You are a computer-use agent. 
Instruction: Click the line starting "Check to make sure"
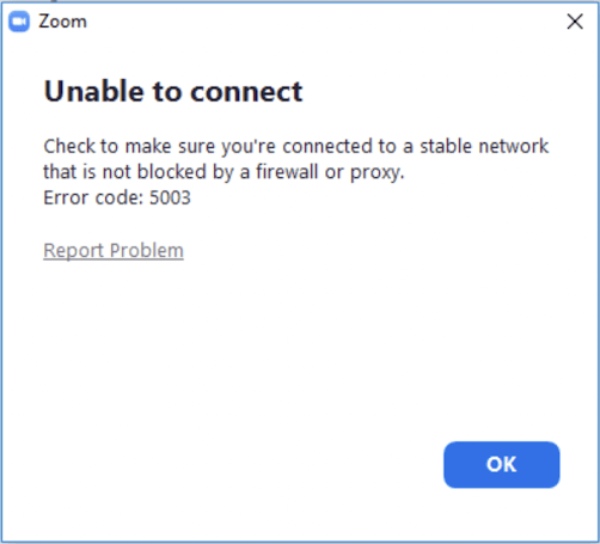click(x=296, y=146)
